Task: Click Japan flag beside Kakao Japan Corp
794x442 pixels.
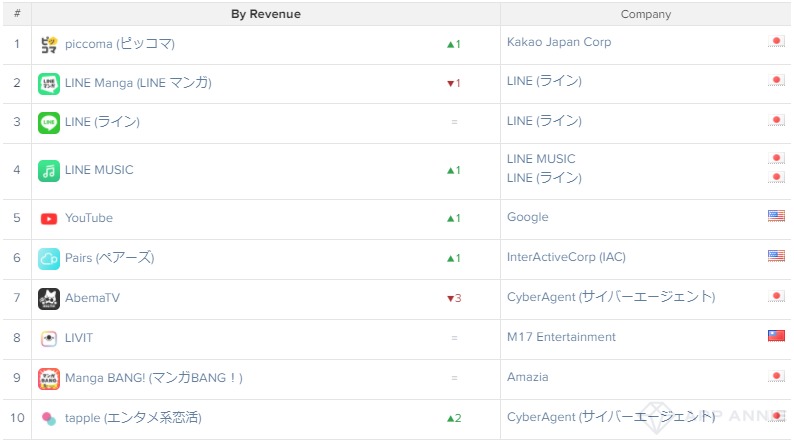Action: (x=776, y=42)
